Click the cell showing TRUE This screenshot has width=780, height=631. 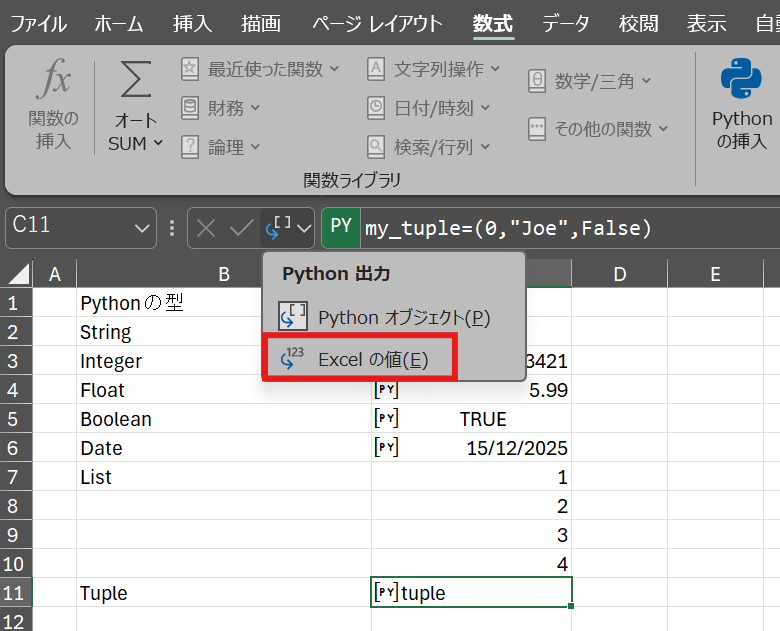coord(472,419)
